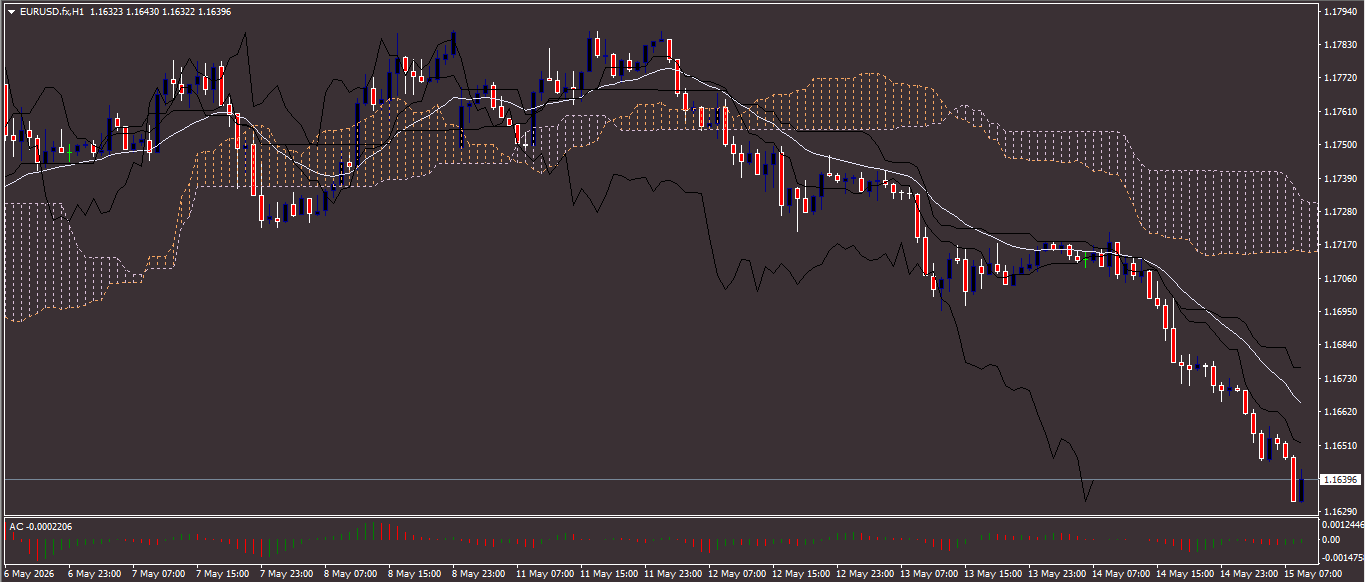Click the 1.16620 price scale value
This screenshot has width=1366, height=582.
click(x=1339, y=412)
